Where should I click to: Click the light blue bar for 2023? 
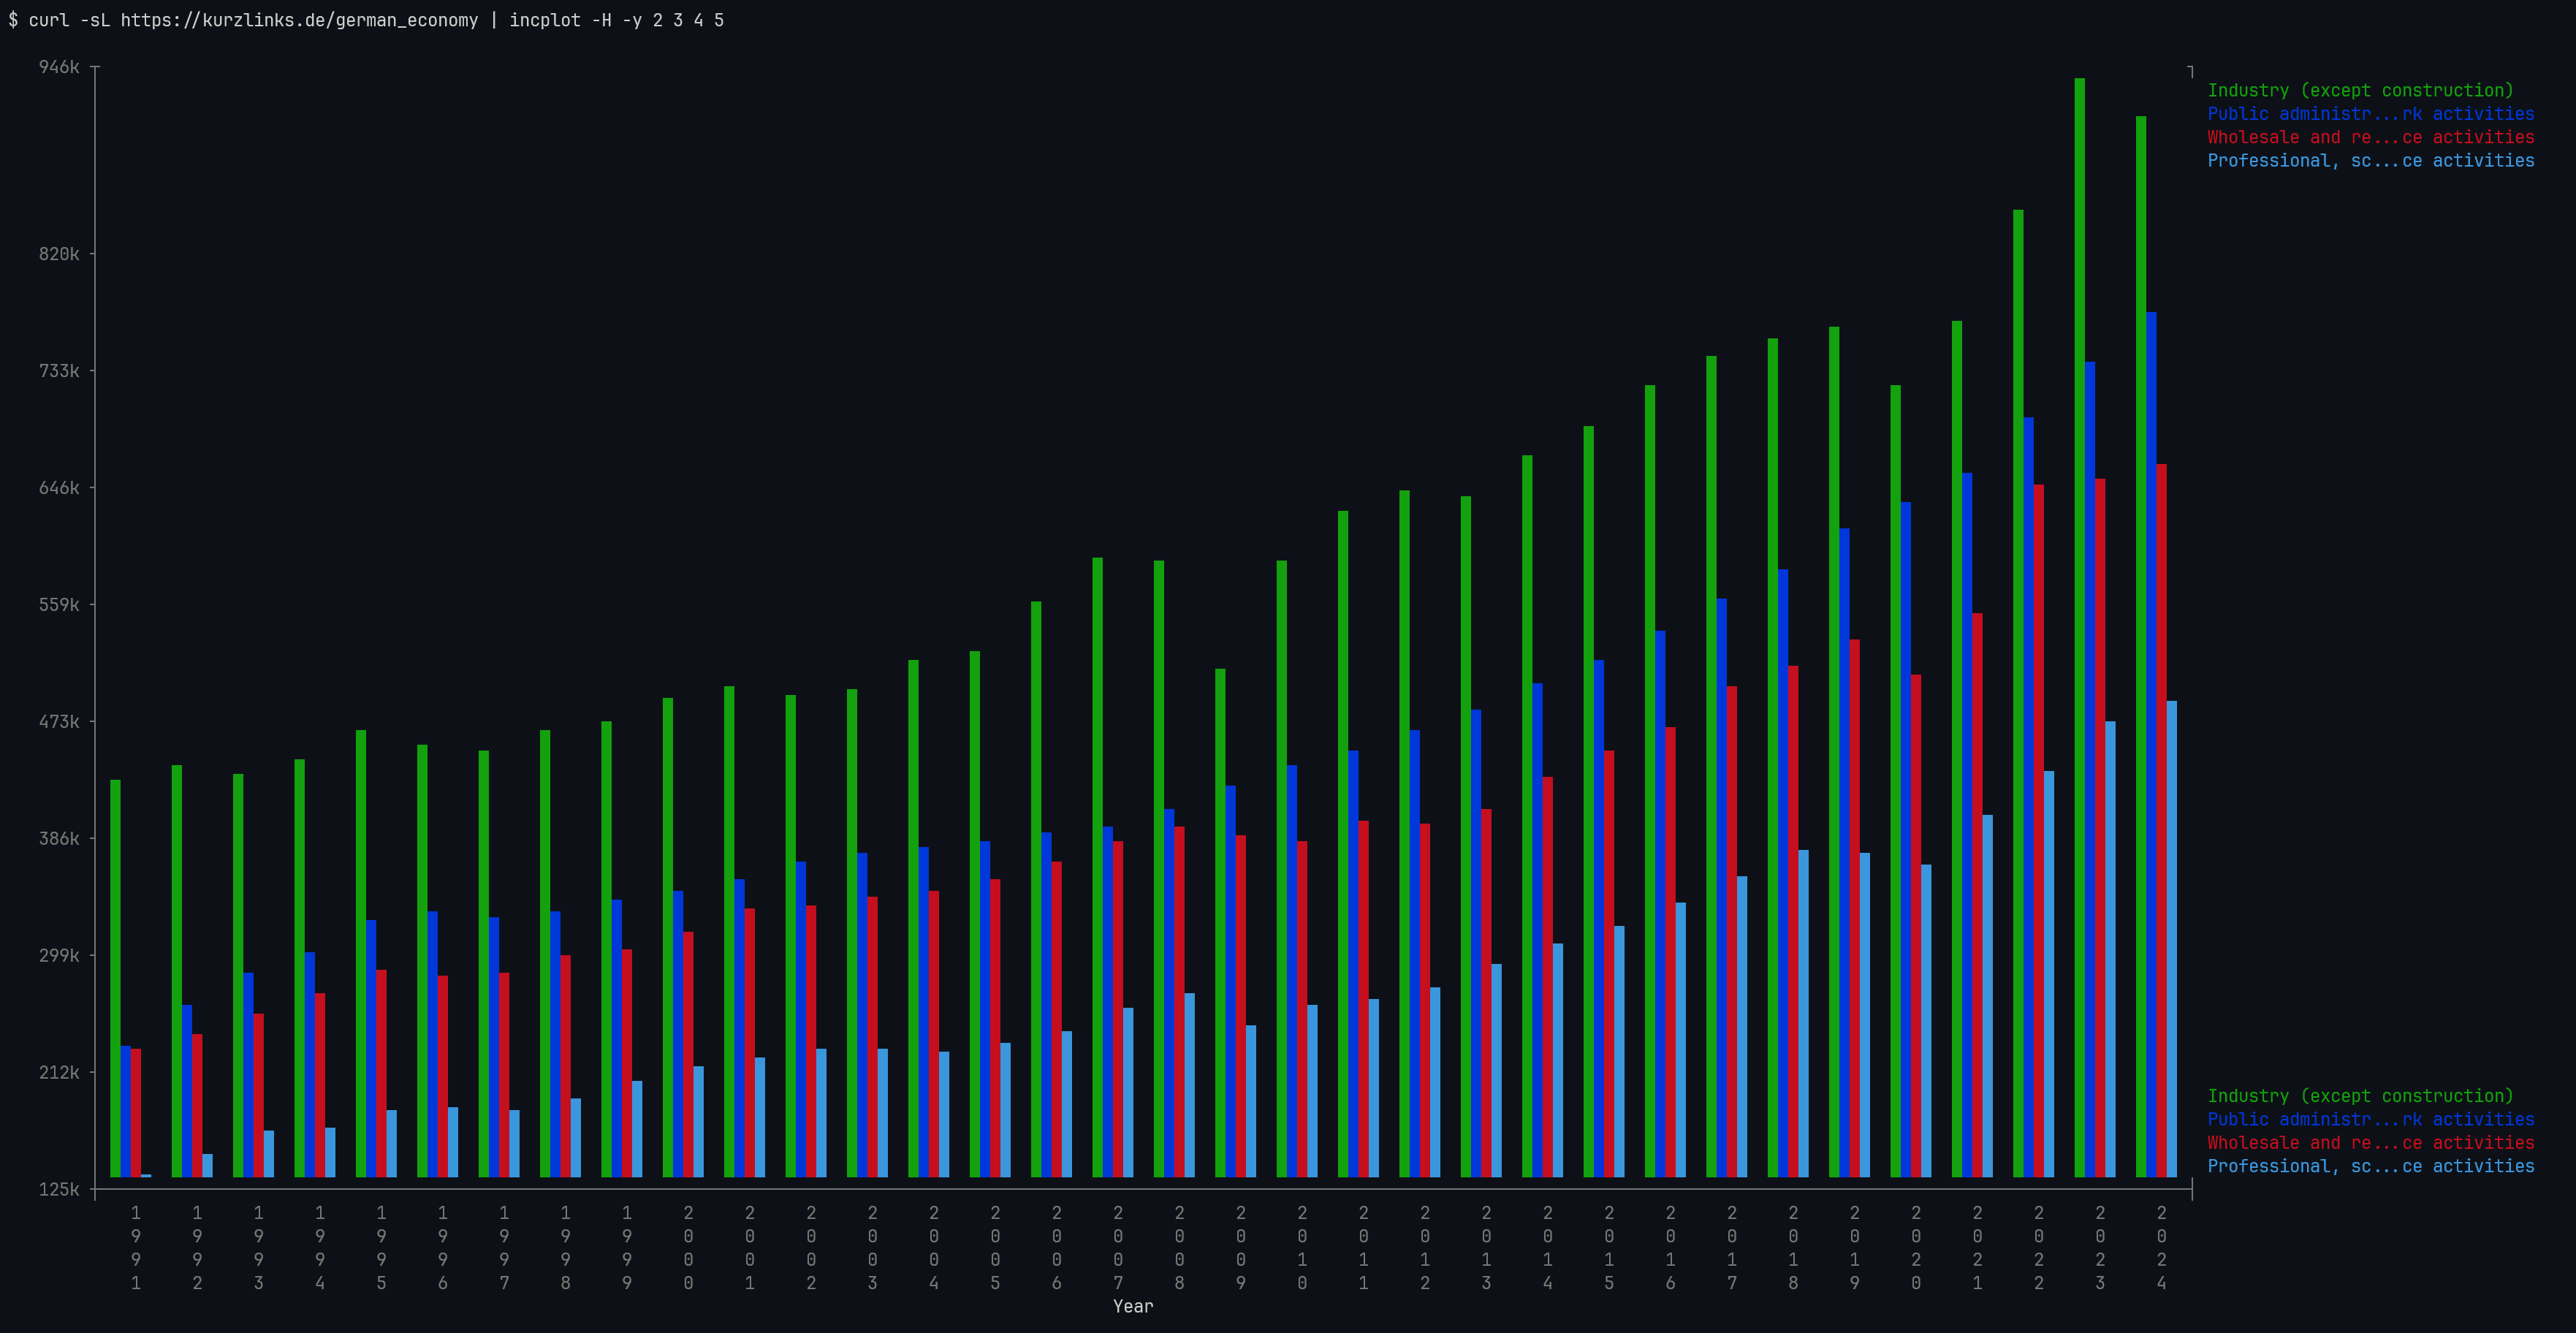[x=2110, y=950]
